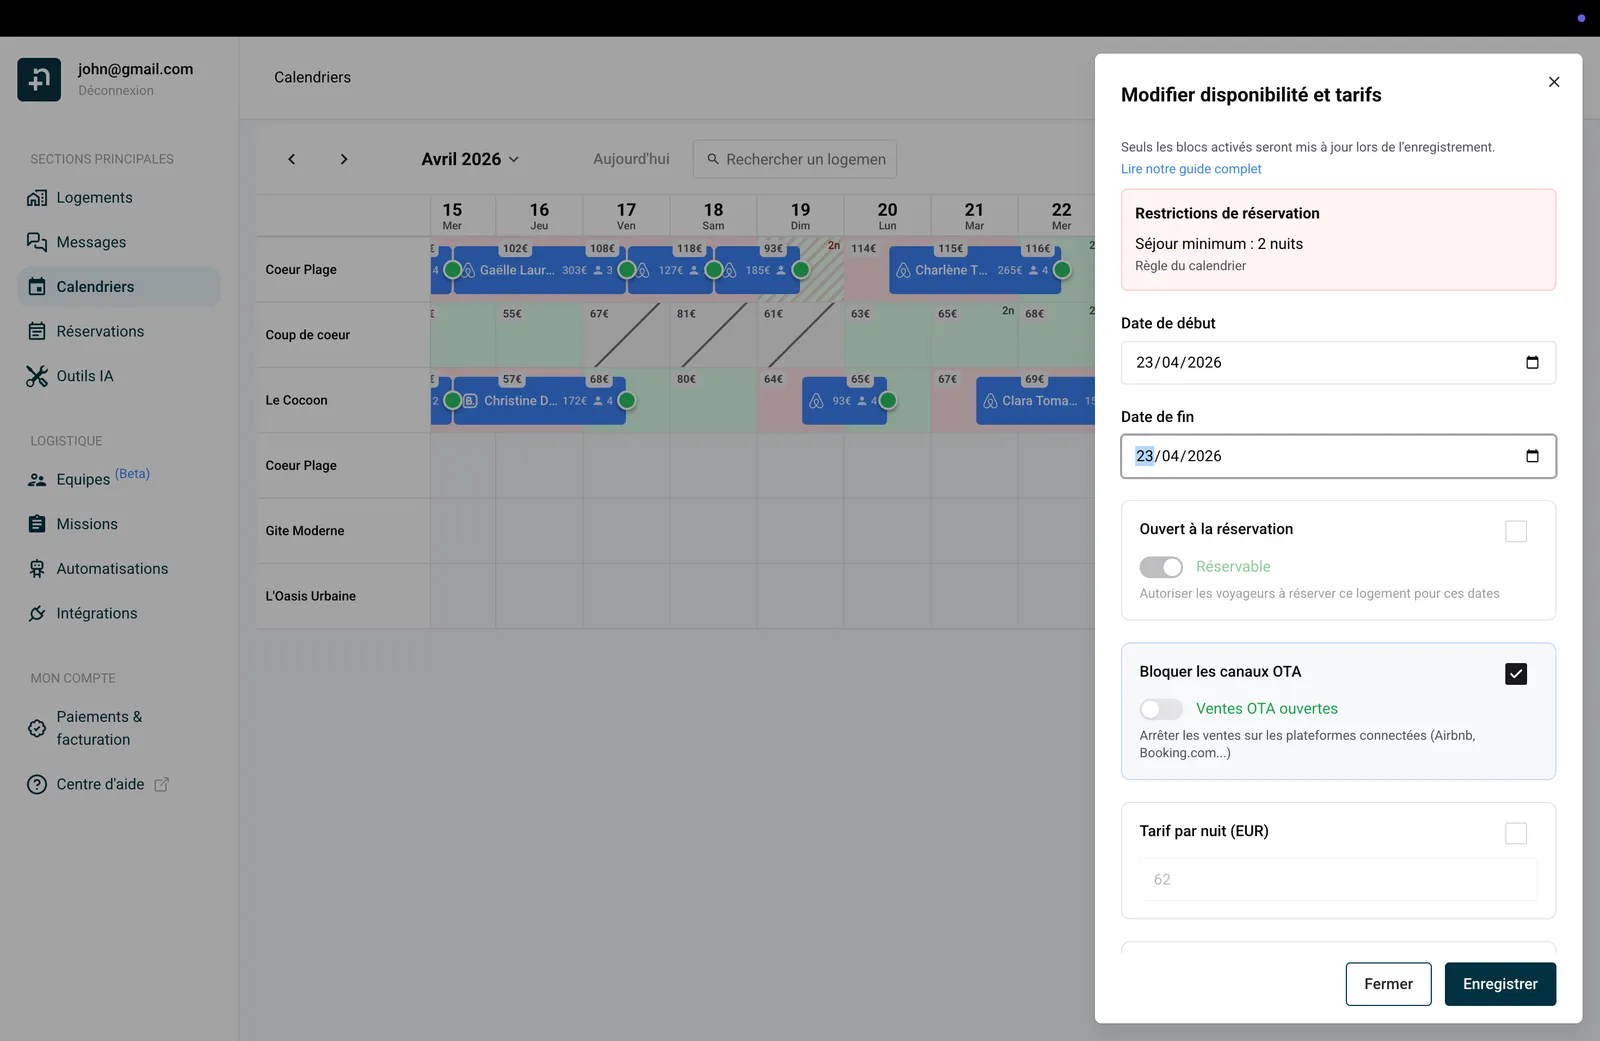The height and width of the screenshot is (1041, 1600).
Task: Go to previous period with left arrow
Action: click(292, 159)
